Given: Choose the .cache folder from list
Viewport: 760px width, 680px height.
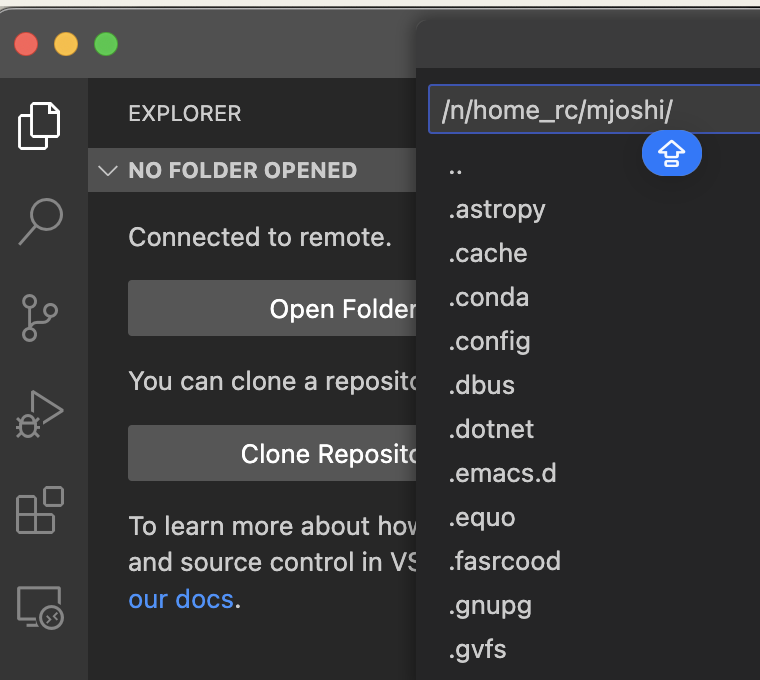Looking at the screenshot, I should 488,254.
